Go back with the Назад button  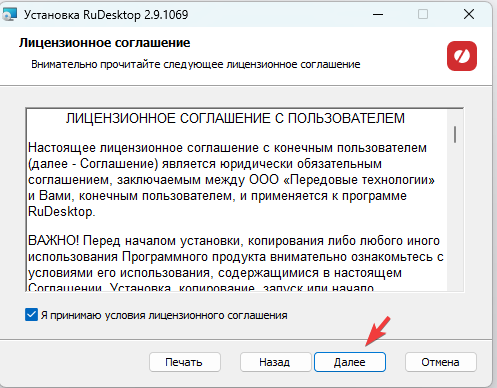click(x=275, y=362)
